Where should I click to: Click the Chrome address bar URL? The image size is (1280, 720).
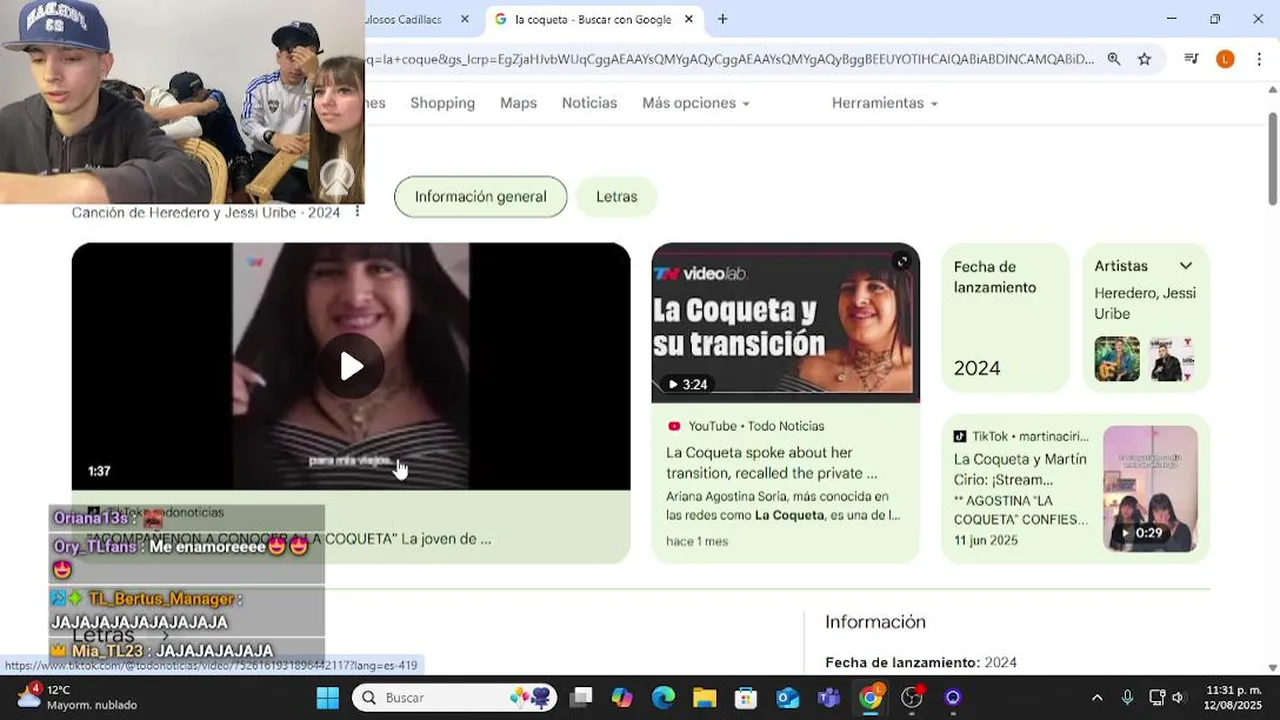[730, 59]
